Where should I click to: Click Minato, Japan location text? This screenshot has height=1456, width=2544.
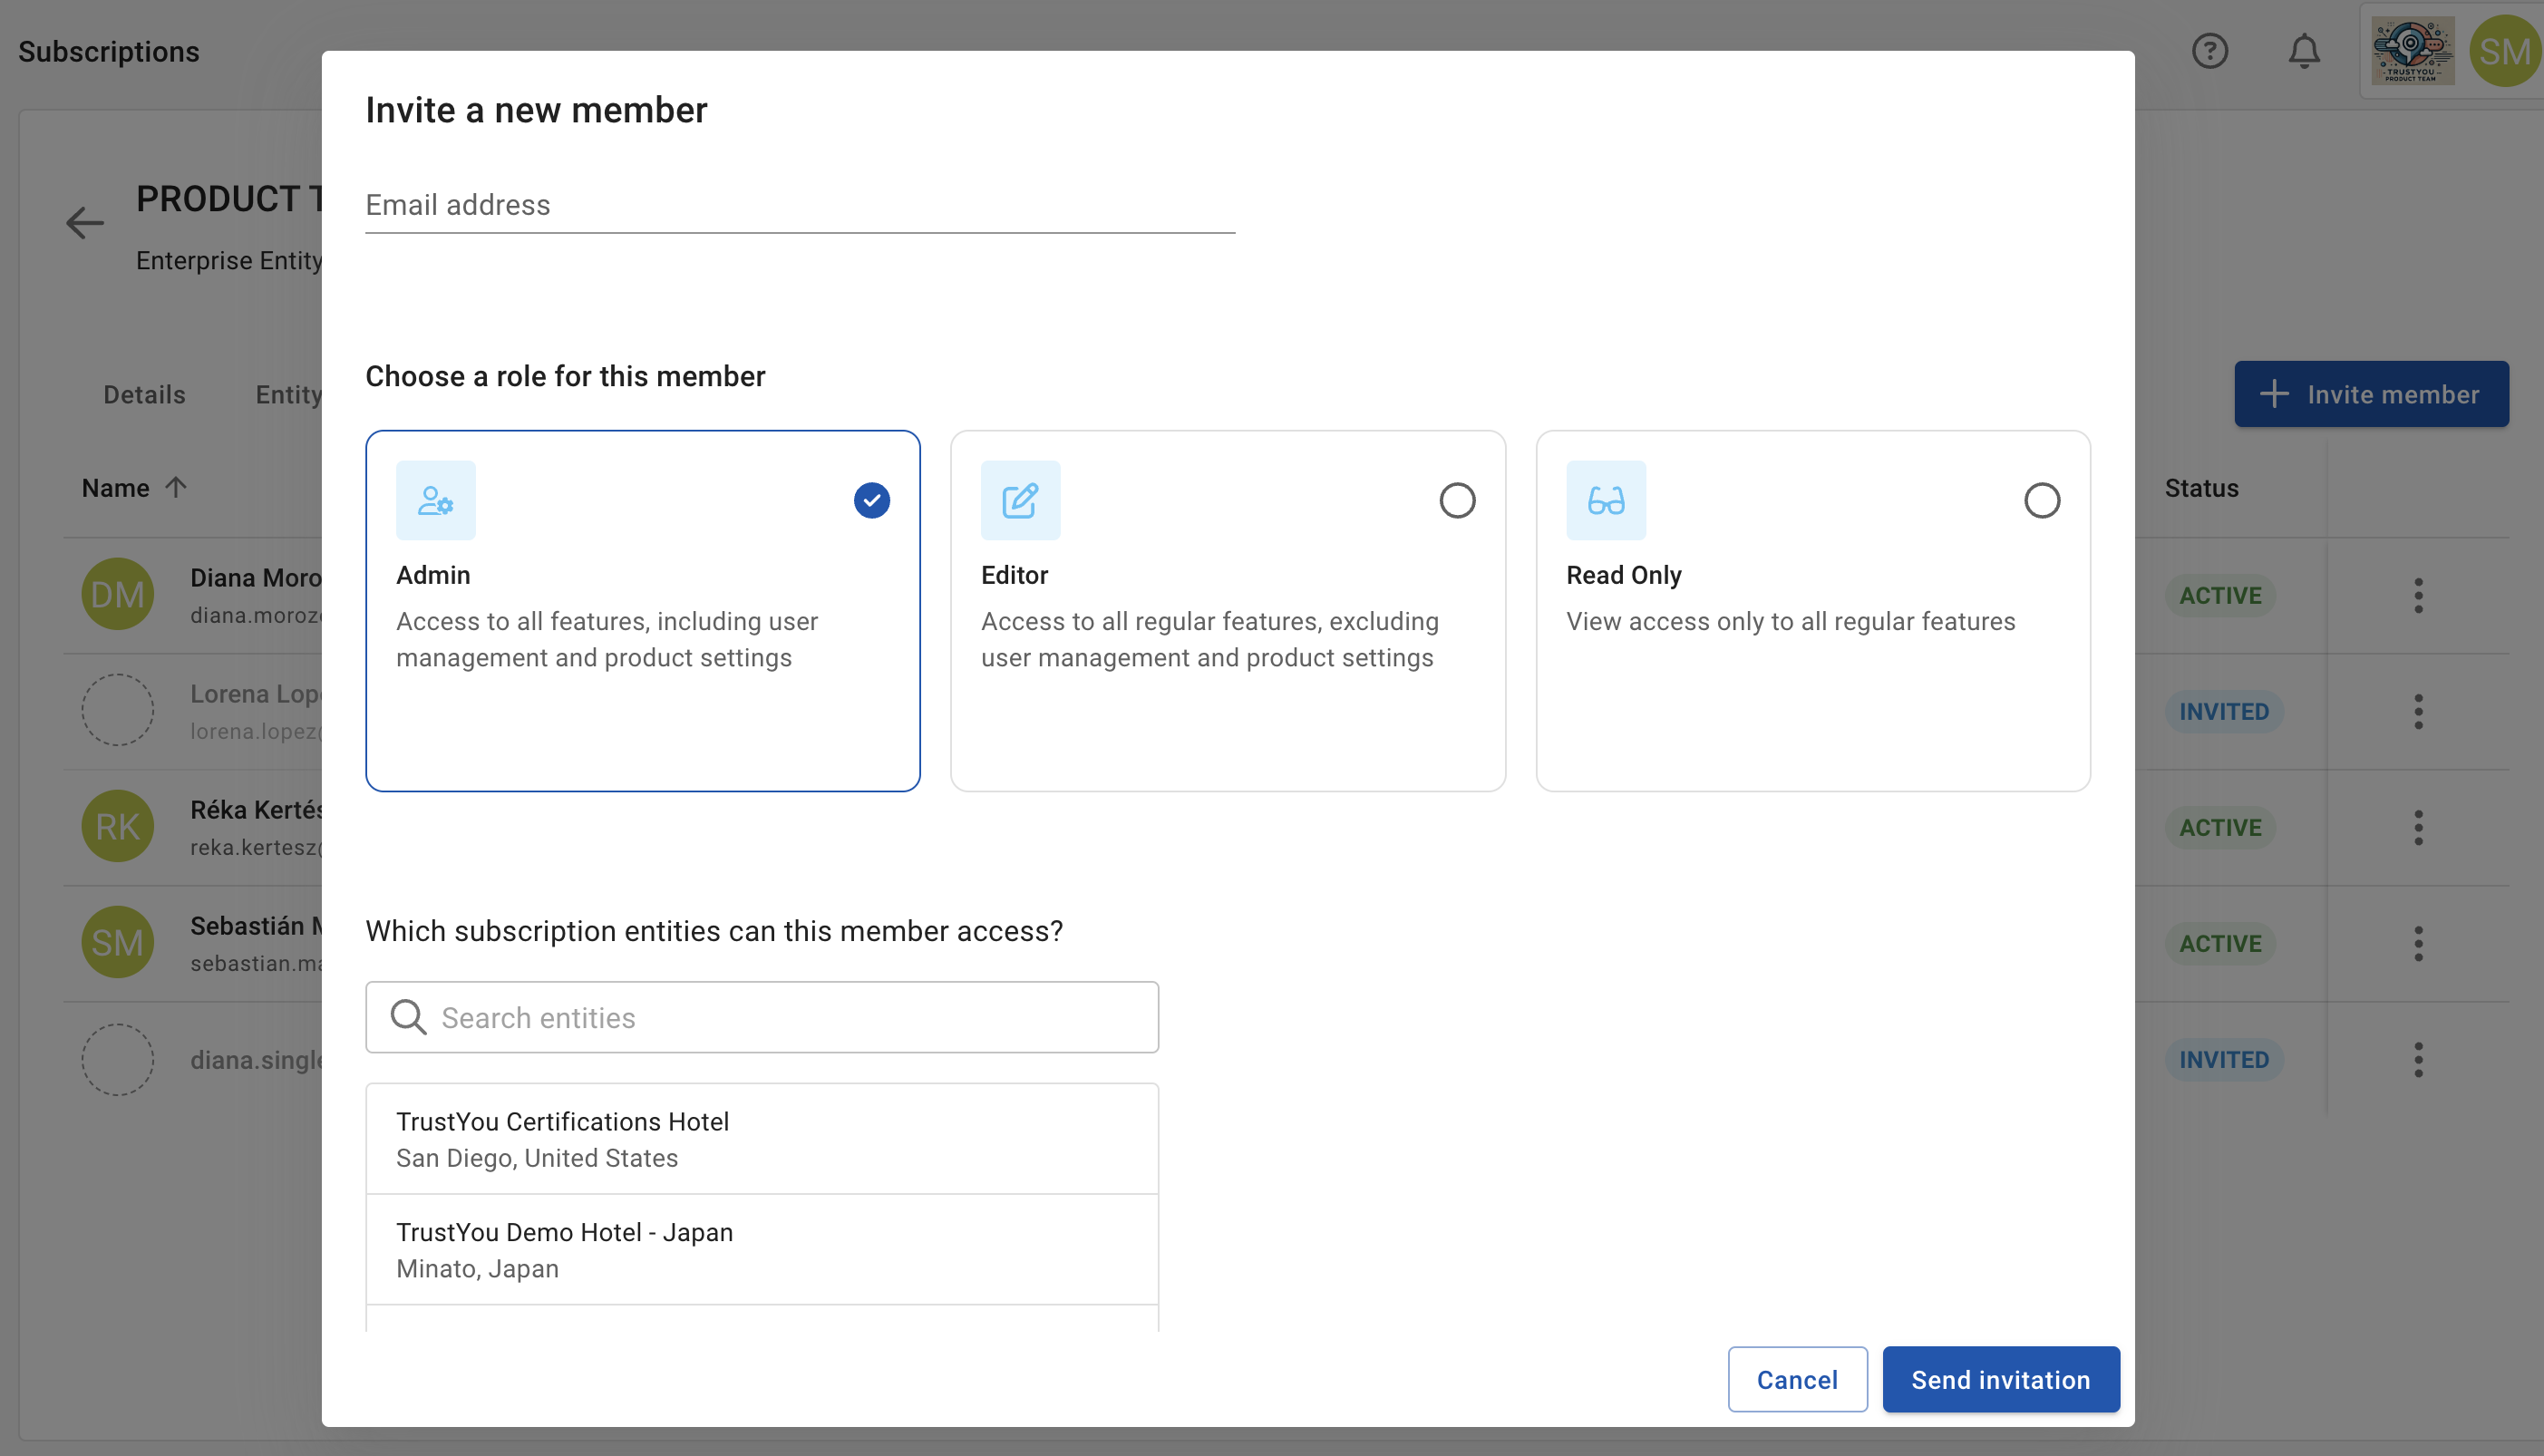click(x=477, y=1268)
